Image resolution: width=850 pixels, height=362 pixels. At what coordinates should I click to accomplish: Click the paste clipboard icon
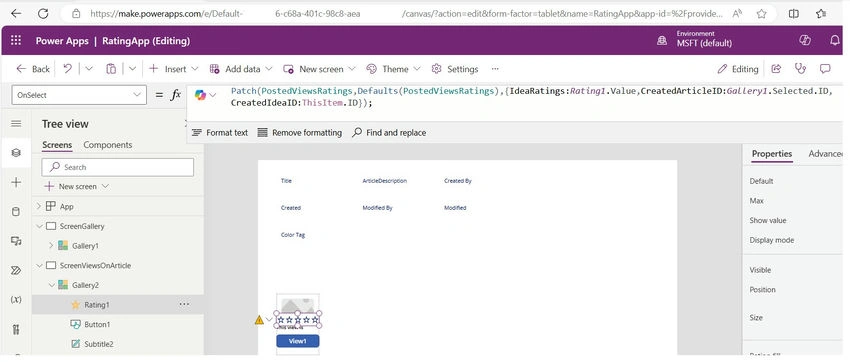pos(111,69)
